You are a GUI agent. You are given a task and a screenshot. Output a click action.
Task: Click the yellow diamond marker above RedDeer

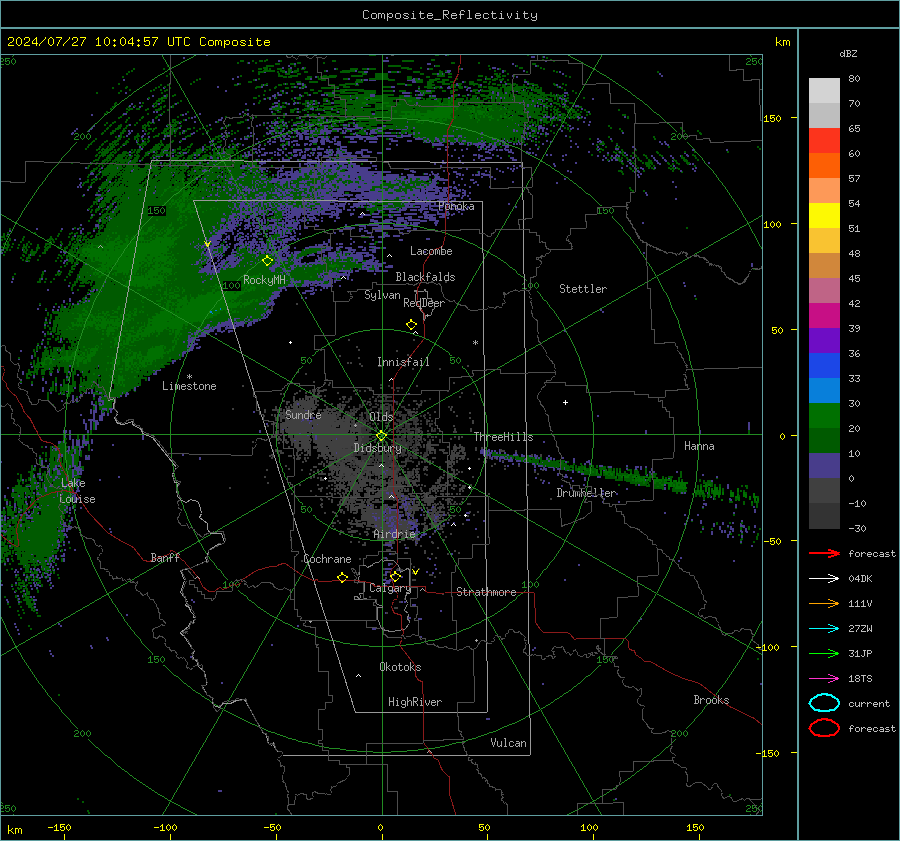coord(412,325)
